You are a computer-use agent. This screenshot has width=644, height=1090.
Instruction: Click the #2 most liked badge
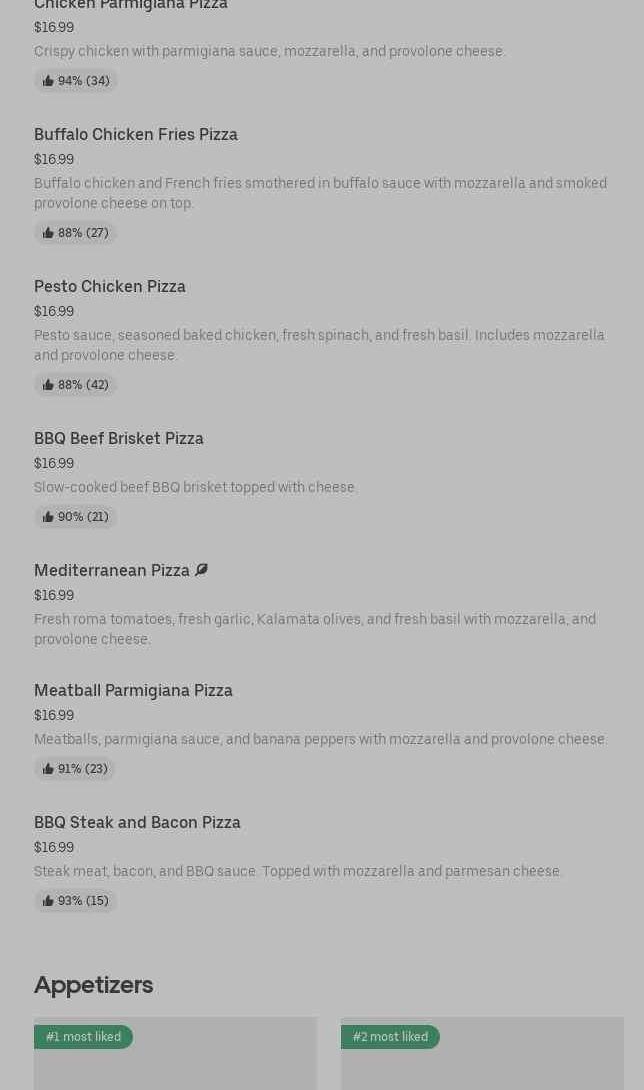pyautogui.click(x=390, y=1037)
